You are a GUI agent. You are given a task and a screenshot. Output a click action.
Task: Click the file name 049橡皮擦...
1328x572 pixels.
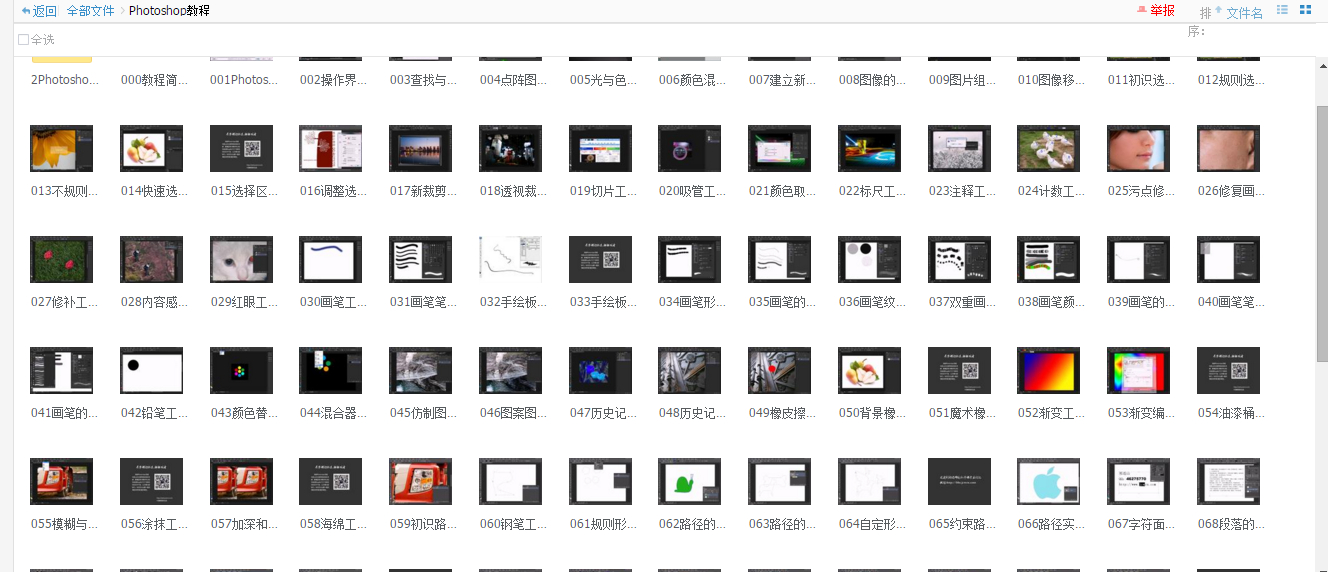[x=783, y=413]
